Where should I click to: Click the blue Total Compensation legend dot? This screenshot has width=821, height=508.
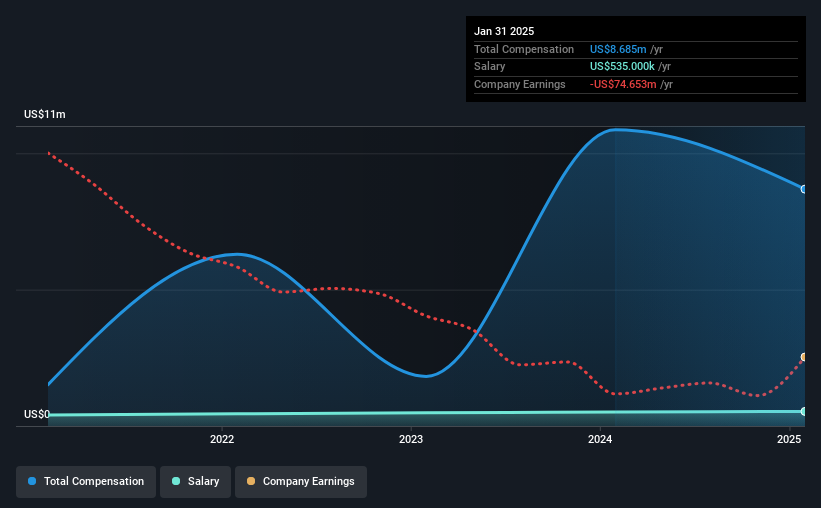pyautogui.click(x=32, y=481)
